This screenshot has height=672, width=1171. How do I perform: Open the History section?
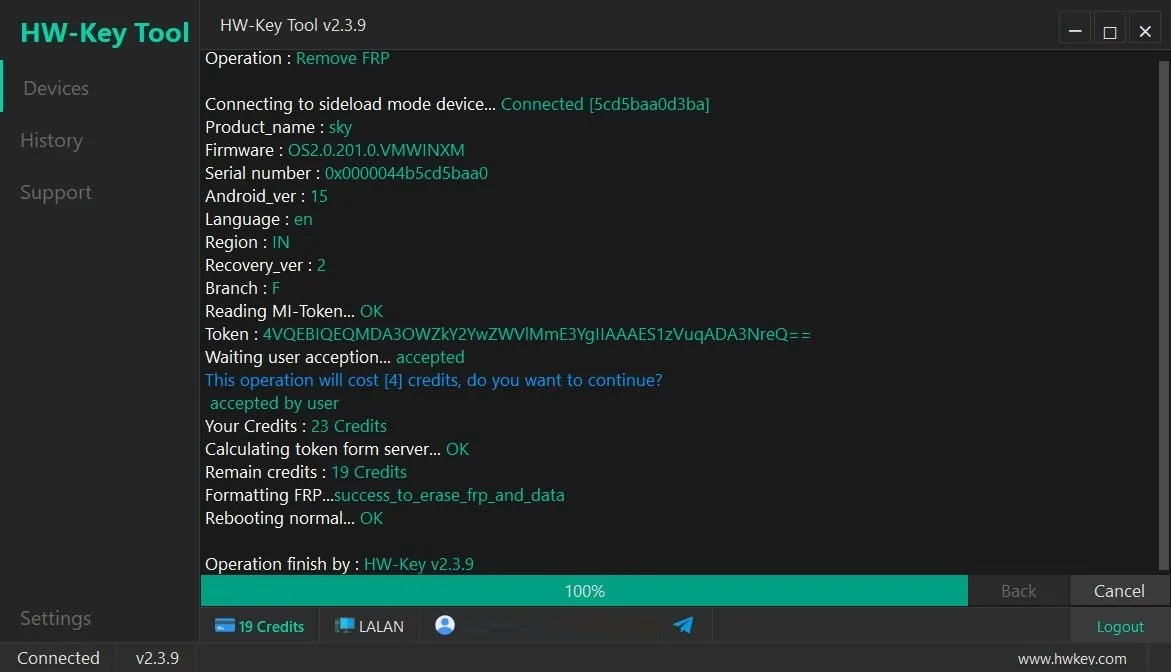(x=52, y=140)
